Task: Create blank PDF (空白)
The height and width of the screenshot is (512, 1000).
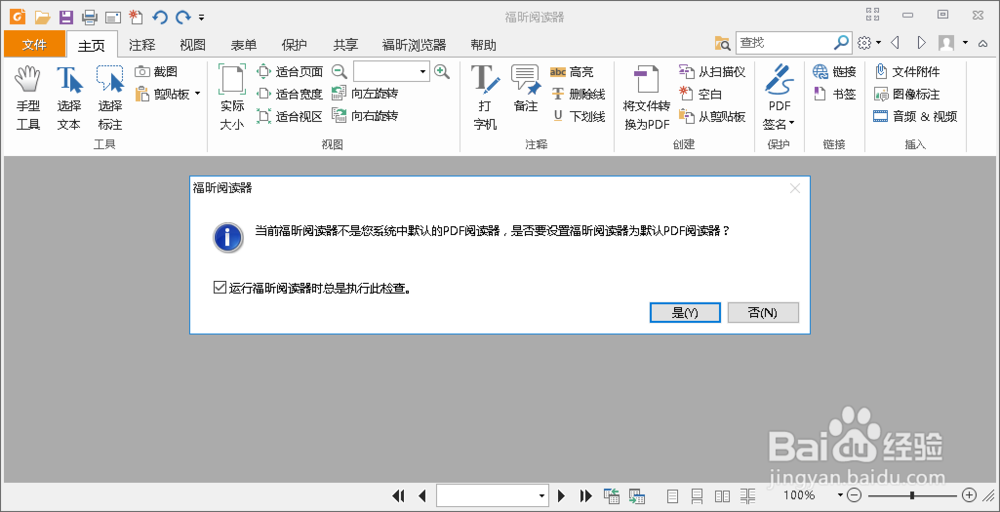Action: tap(700, 94)
